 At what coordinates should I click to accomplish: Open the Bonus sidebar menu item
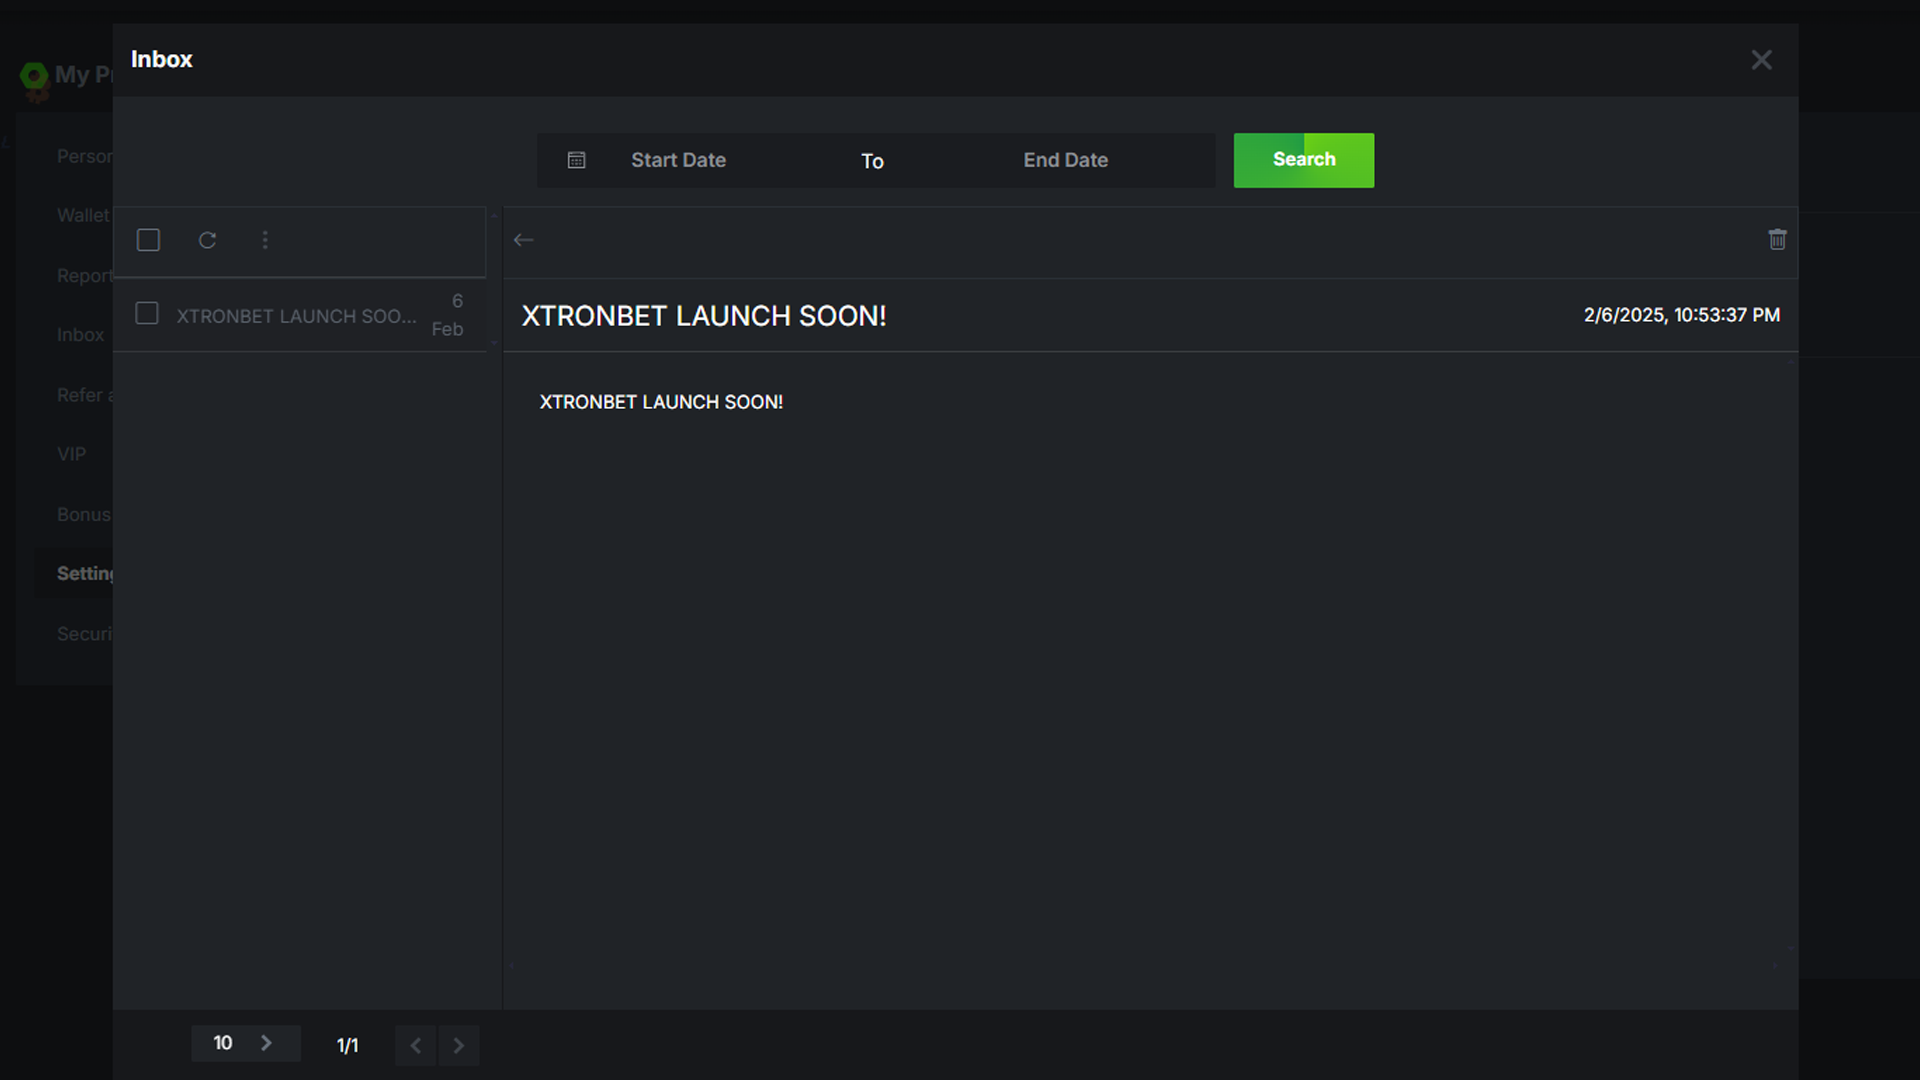(83, 514)
